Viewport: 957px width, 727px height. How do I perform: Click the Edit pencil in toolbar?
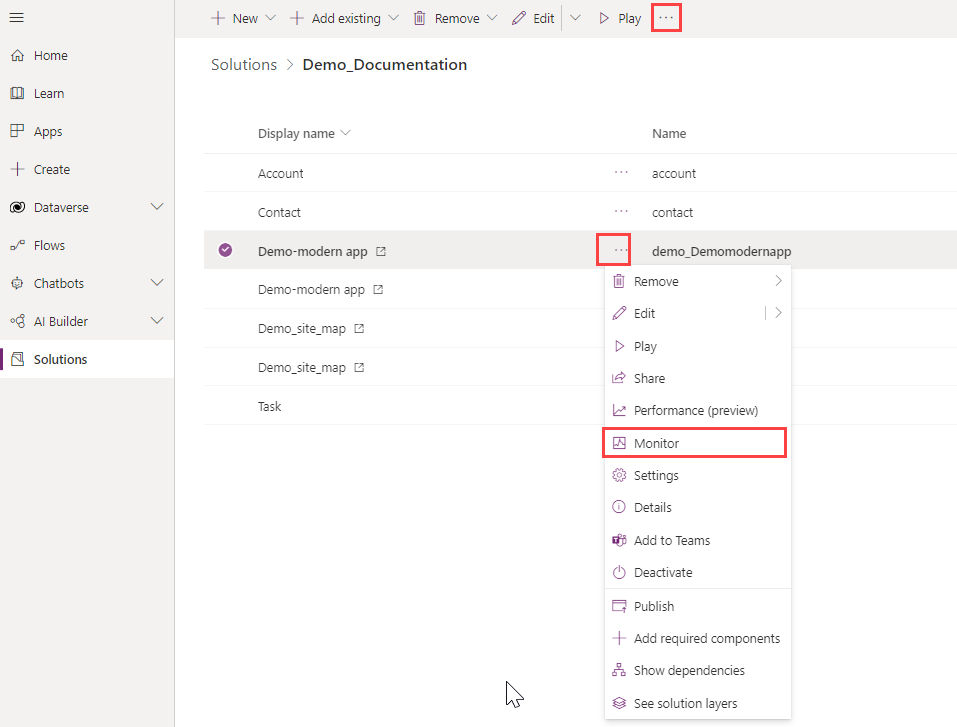[519, 18]
